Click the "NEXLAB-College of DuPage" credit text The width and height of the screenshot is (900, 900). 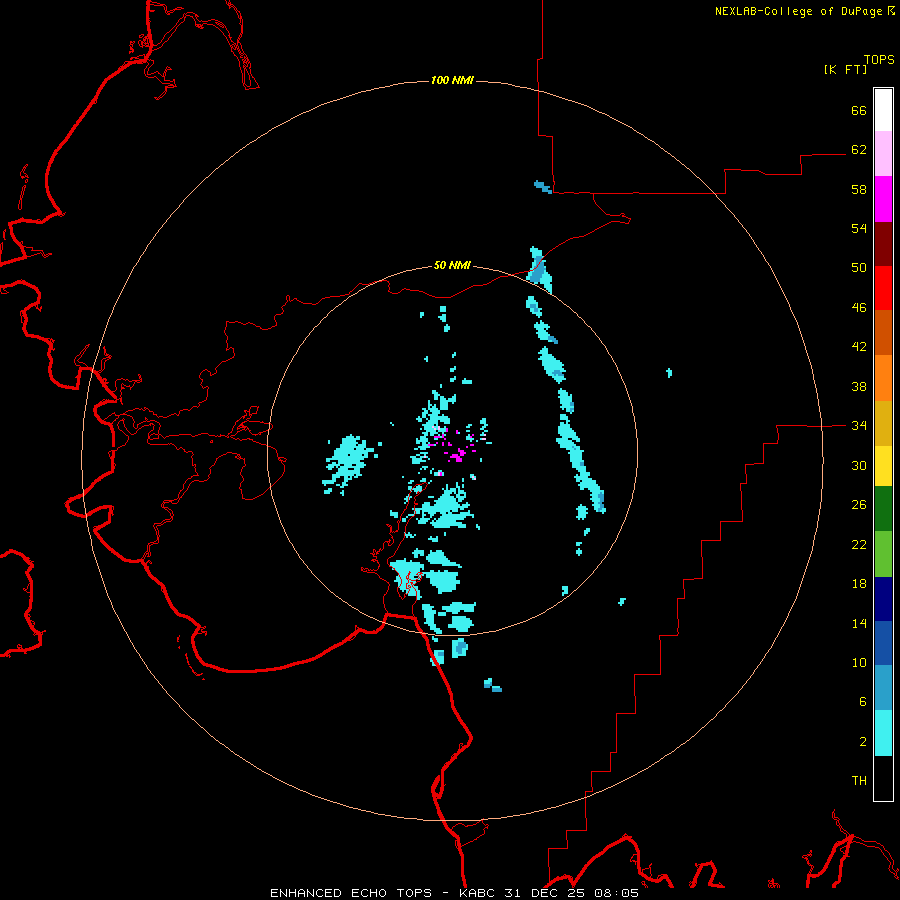point(798,11)
